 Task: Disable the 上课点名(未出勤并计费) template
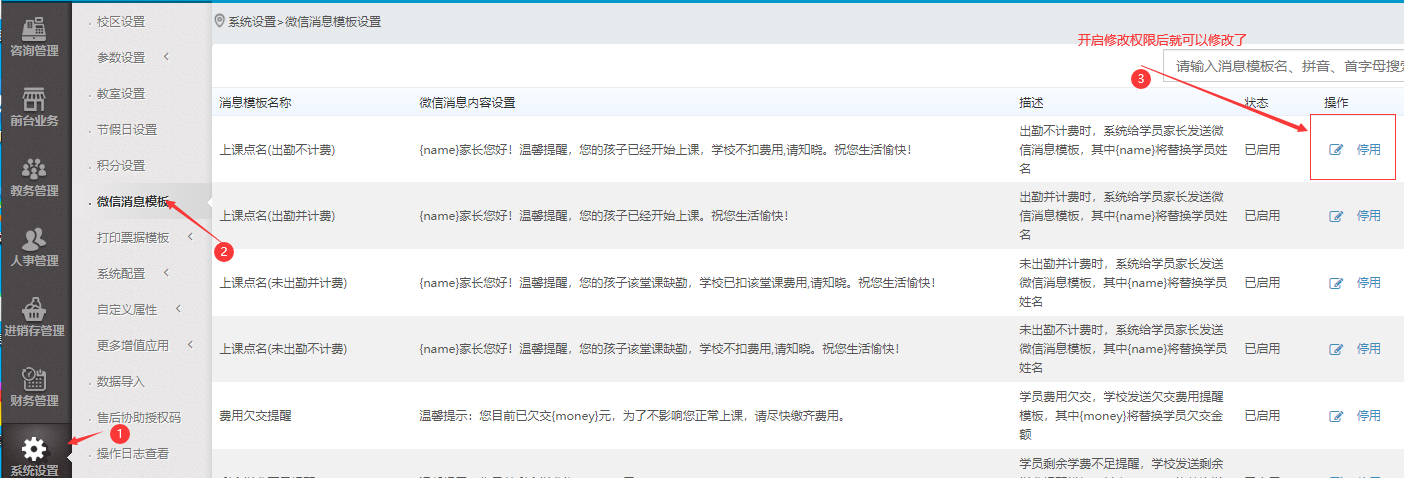point(1369,283)
